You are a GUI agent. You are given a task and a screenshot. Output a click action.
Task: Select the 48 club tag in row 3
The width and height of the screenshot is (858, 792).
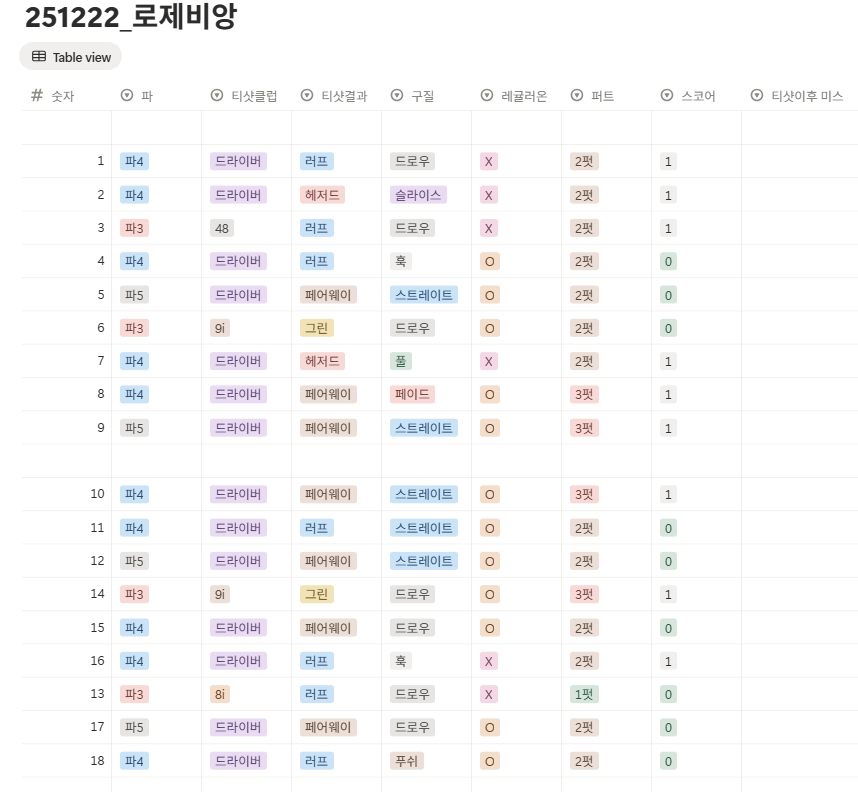[222, 228]
